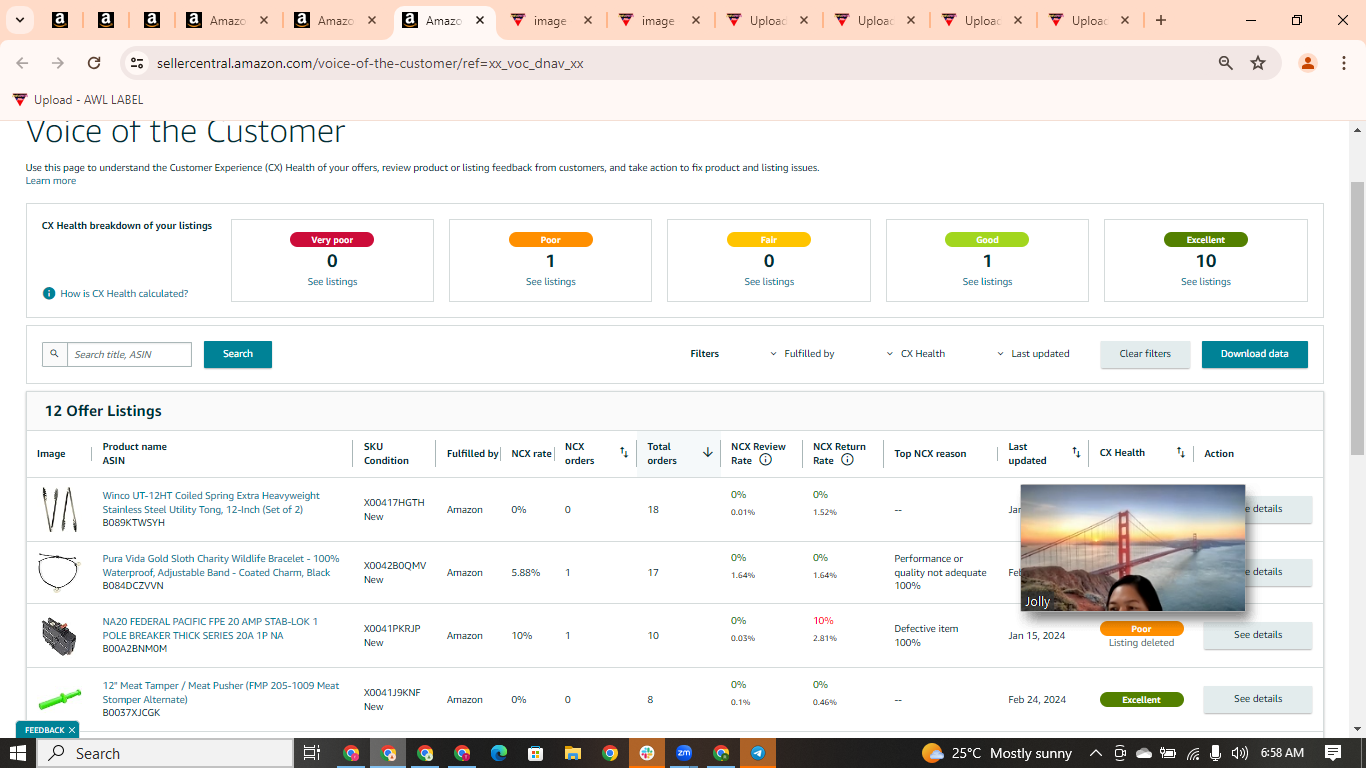This screenshot has width=1366, height=768.
Task: Open the Upload - AWL LABEL bookmark
Action: (78, 100)
